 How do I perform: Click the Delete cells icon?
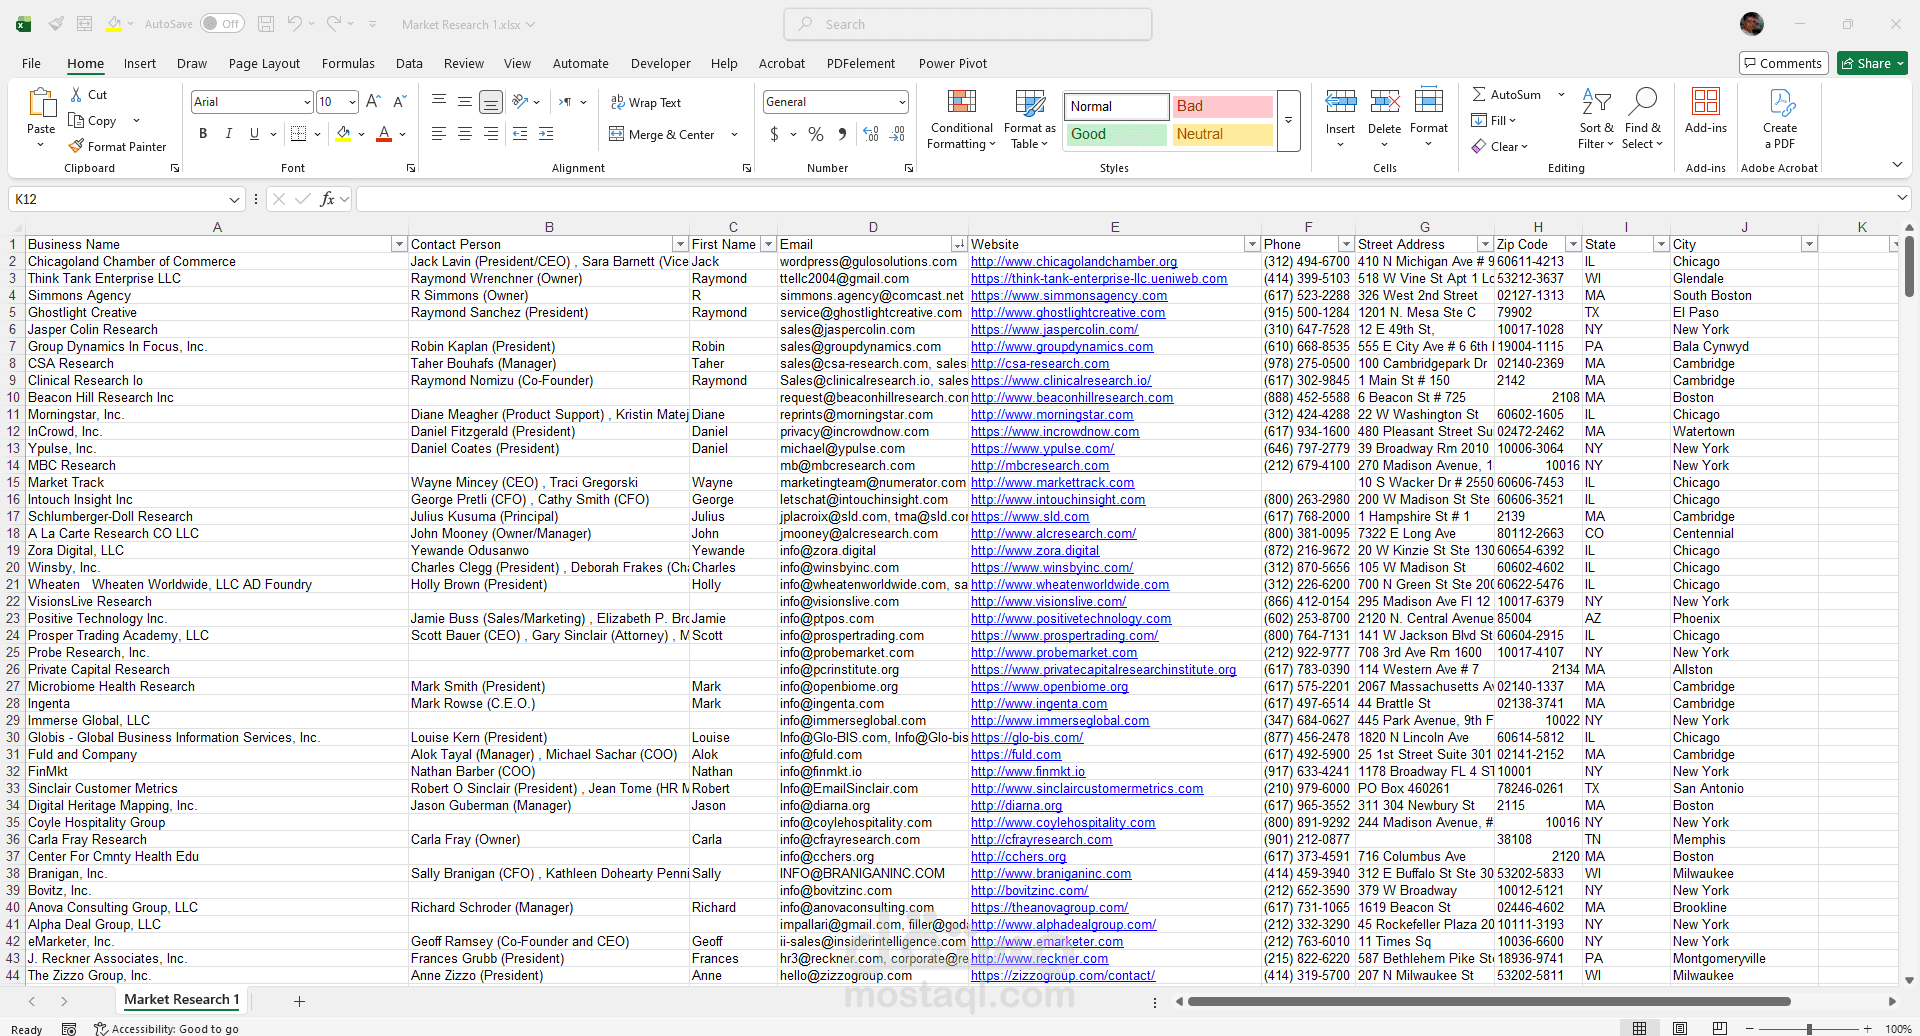1385,102
